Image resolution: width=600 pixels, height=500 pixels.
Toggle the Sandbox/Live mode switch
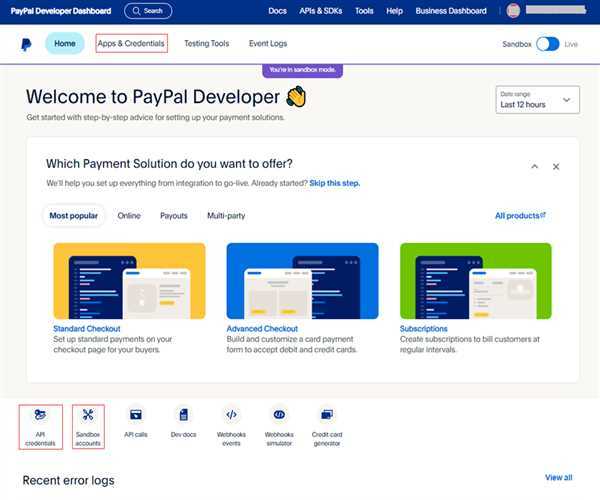[x=547, y=44]
